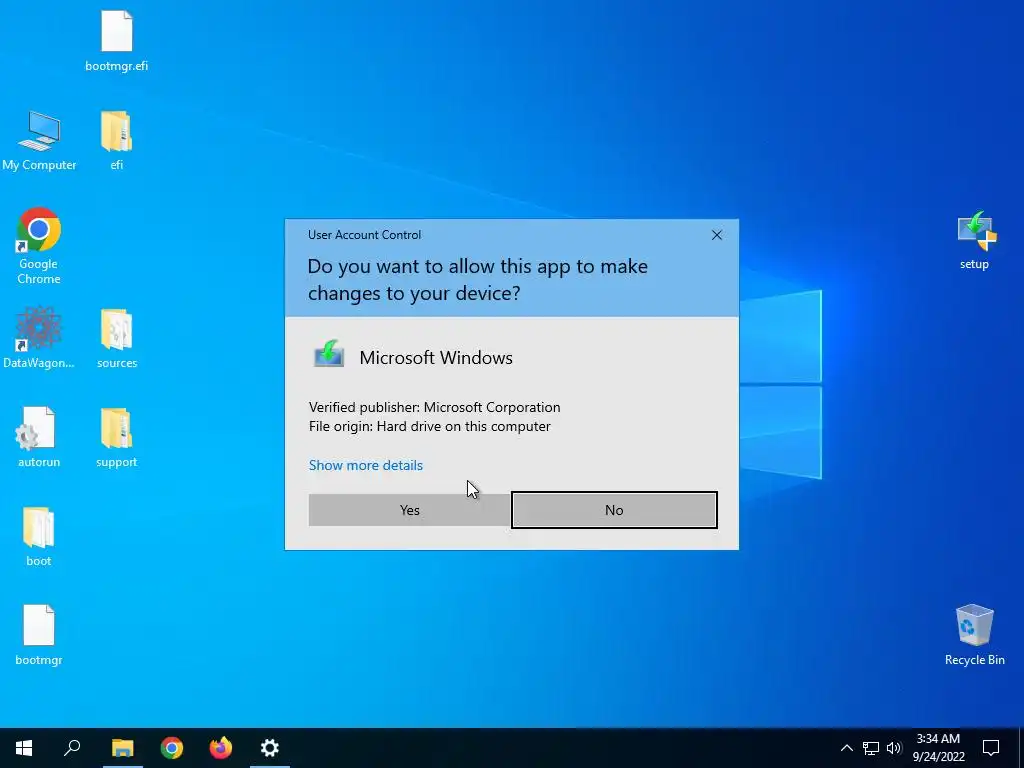Open the volume speaker tray icon
1024x768 pixels.
pos(894,748)
